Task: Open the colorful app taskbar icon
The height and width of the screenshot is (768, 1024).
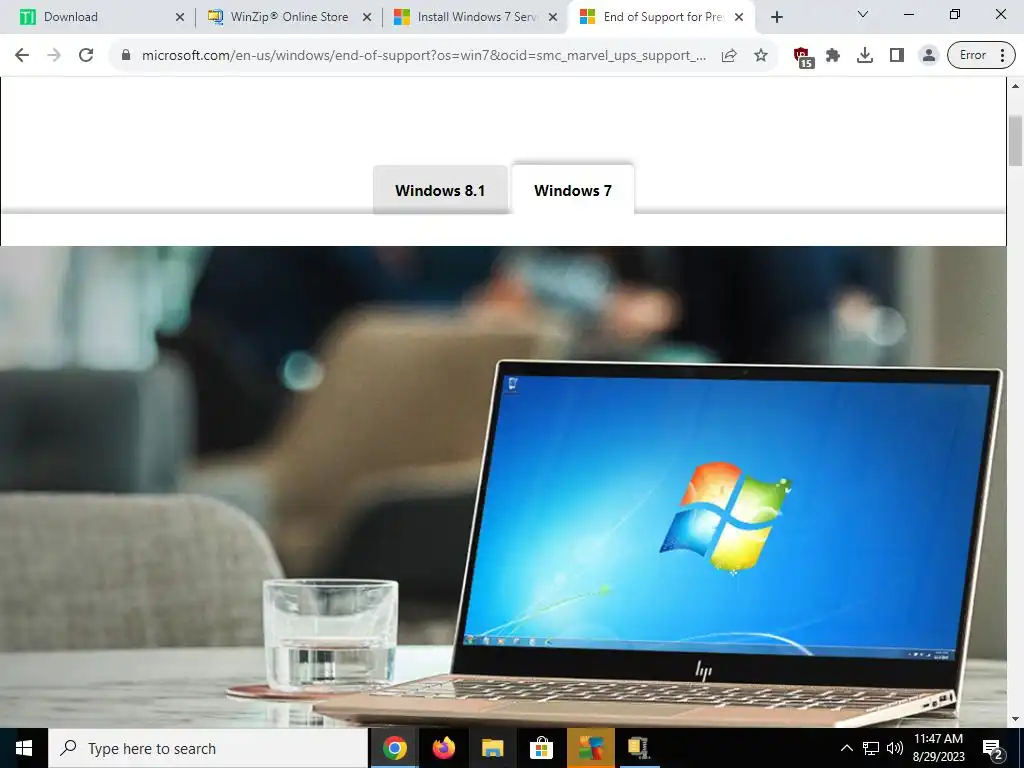Action: 590,748
